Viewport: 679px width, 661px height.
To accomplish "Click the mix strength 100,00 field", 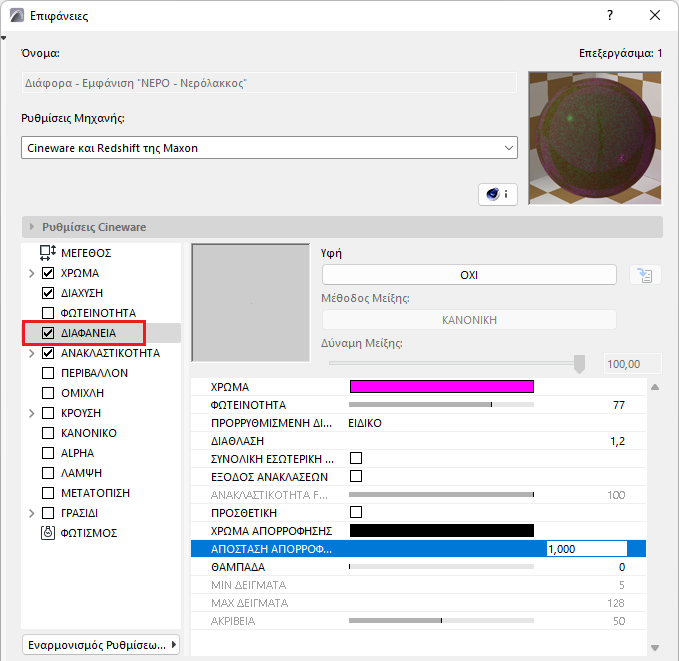I will tap(633, 364).
